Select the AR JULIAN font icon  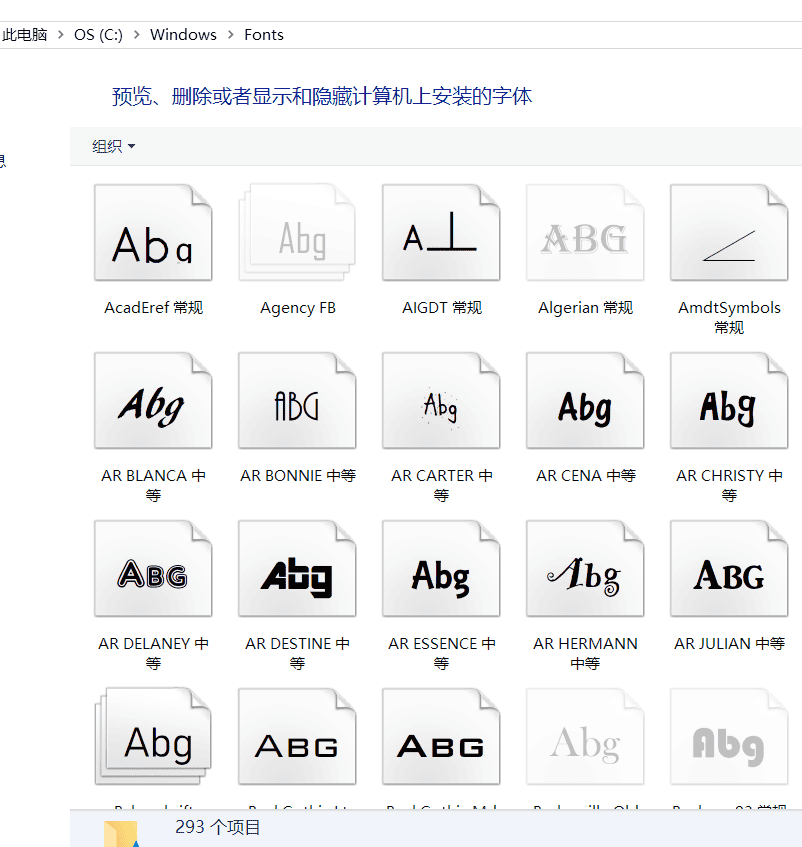click(729, 569)
